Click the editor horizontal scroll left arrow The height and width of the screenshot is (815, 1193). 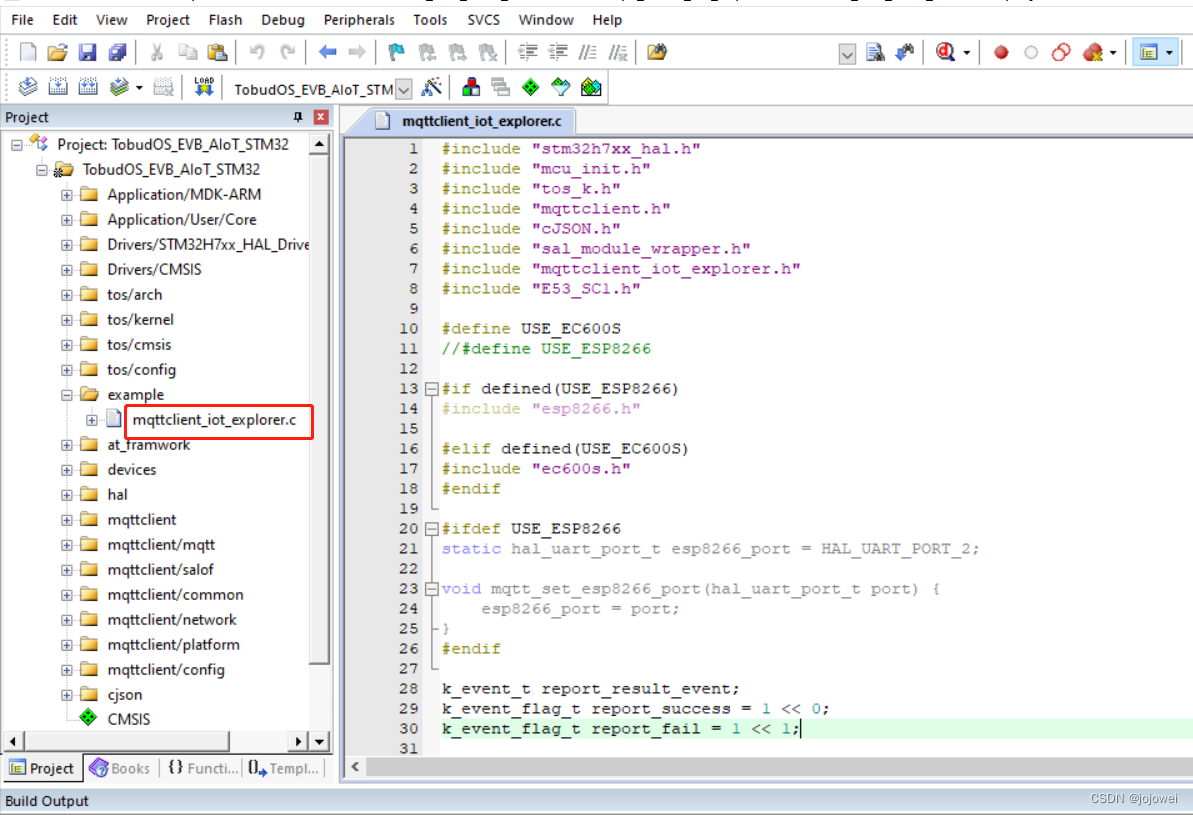click(355, 767)
